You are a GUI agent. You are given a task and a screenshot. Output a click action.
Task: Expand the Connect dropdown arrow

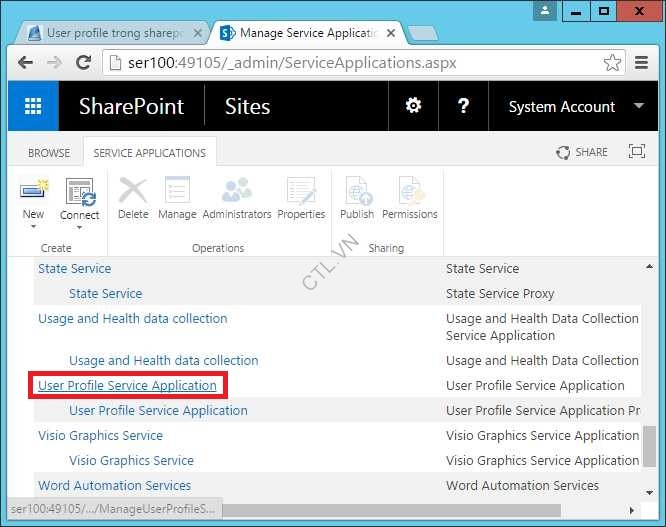click(79, 228)
